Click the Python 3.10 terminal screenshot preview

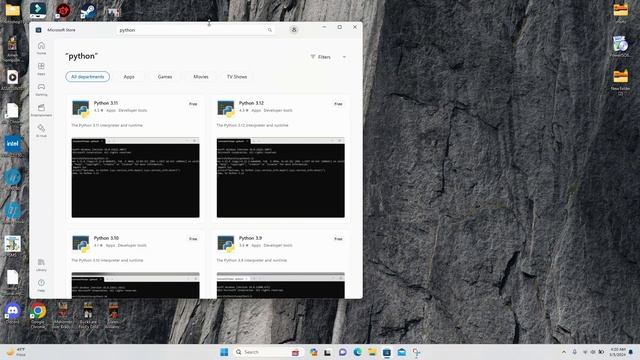pos(136,285)
